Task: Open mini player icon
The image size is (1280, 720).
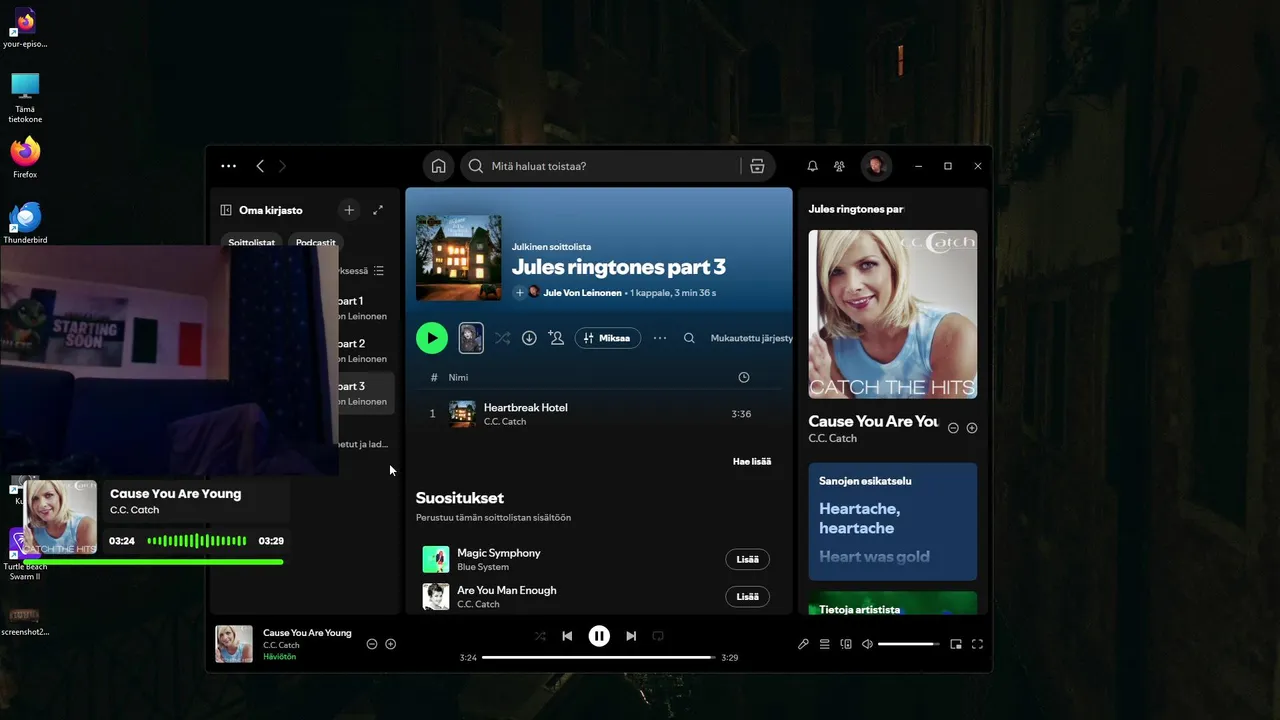Action: pos(956,644)
